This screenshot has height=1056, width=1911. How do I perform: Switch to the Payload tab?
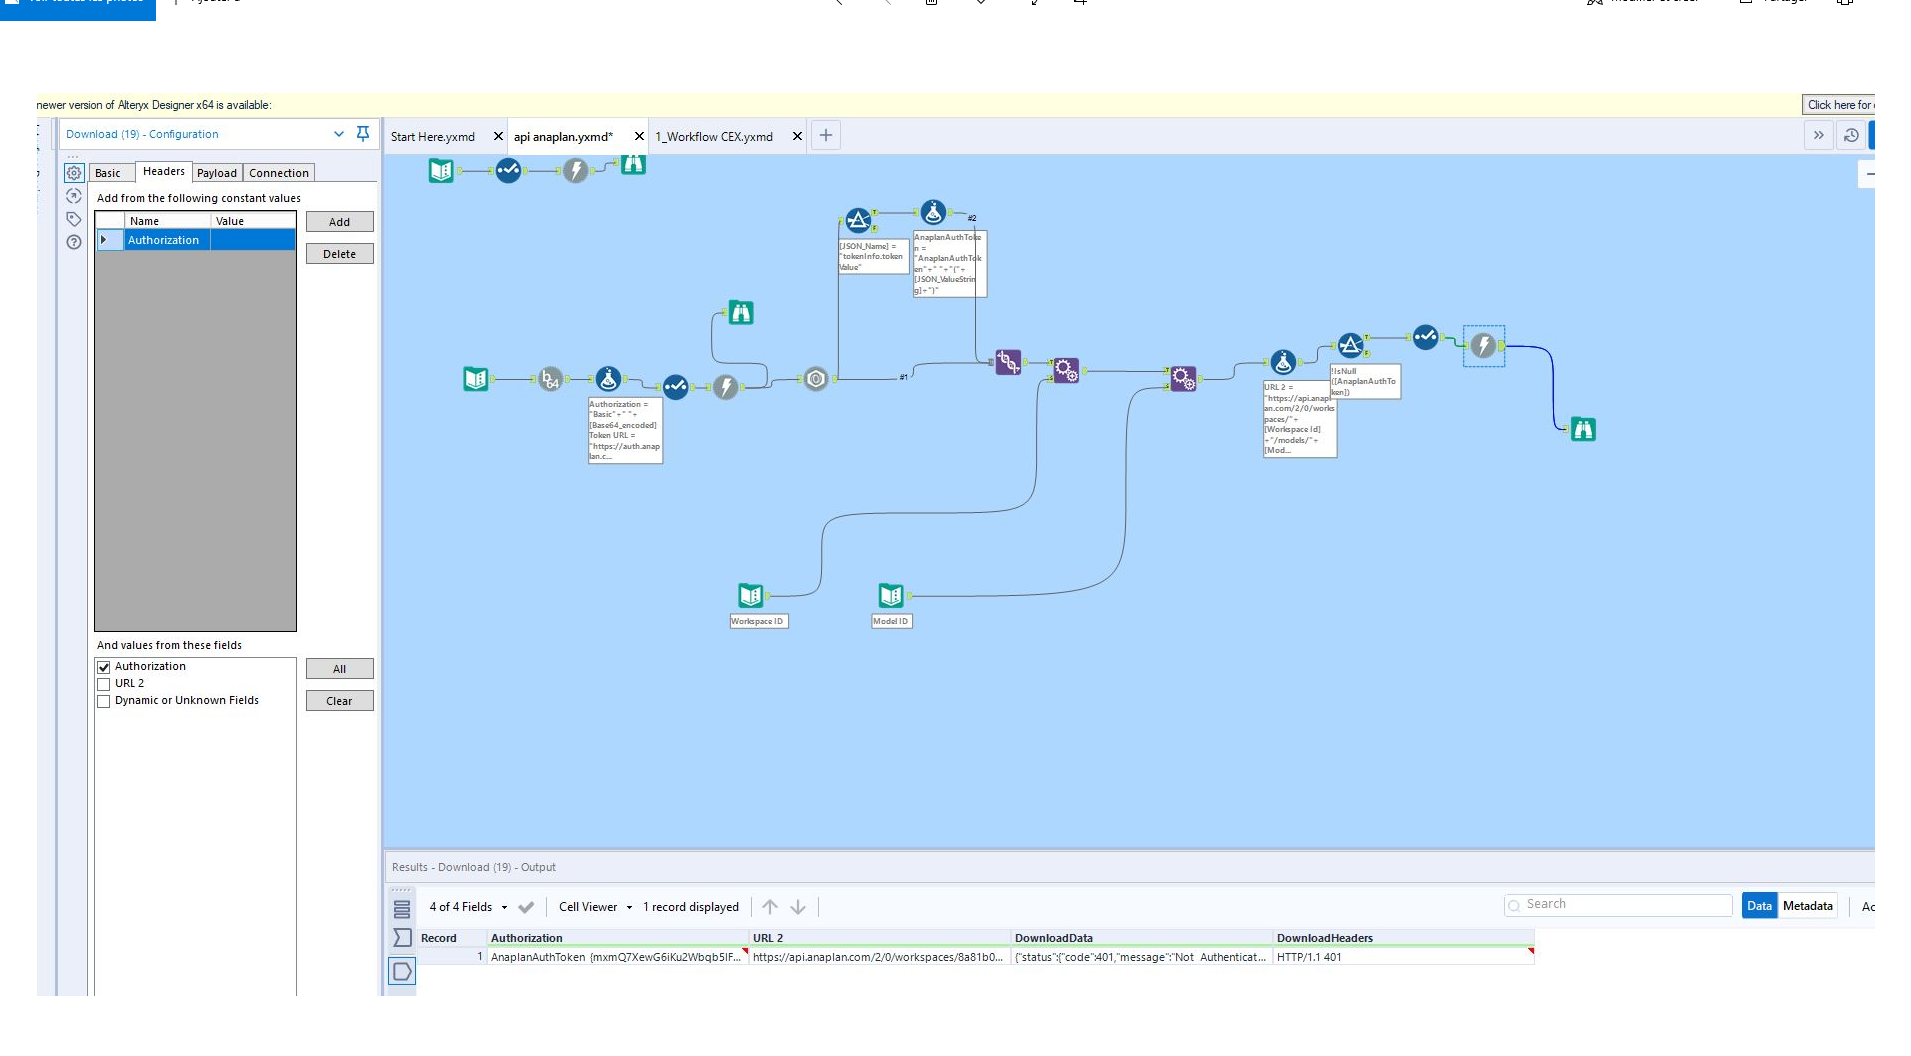pyautogui.click(x=217, y=173)
